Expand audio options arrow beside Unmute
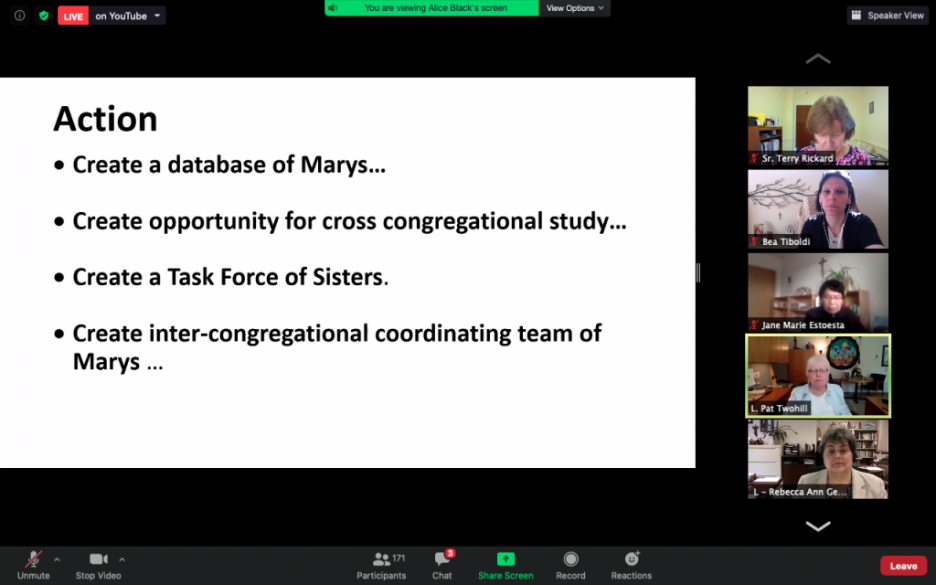 coord(57,559)
